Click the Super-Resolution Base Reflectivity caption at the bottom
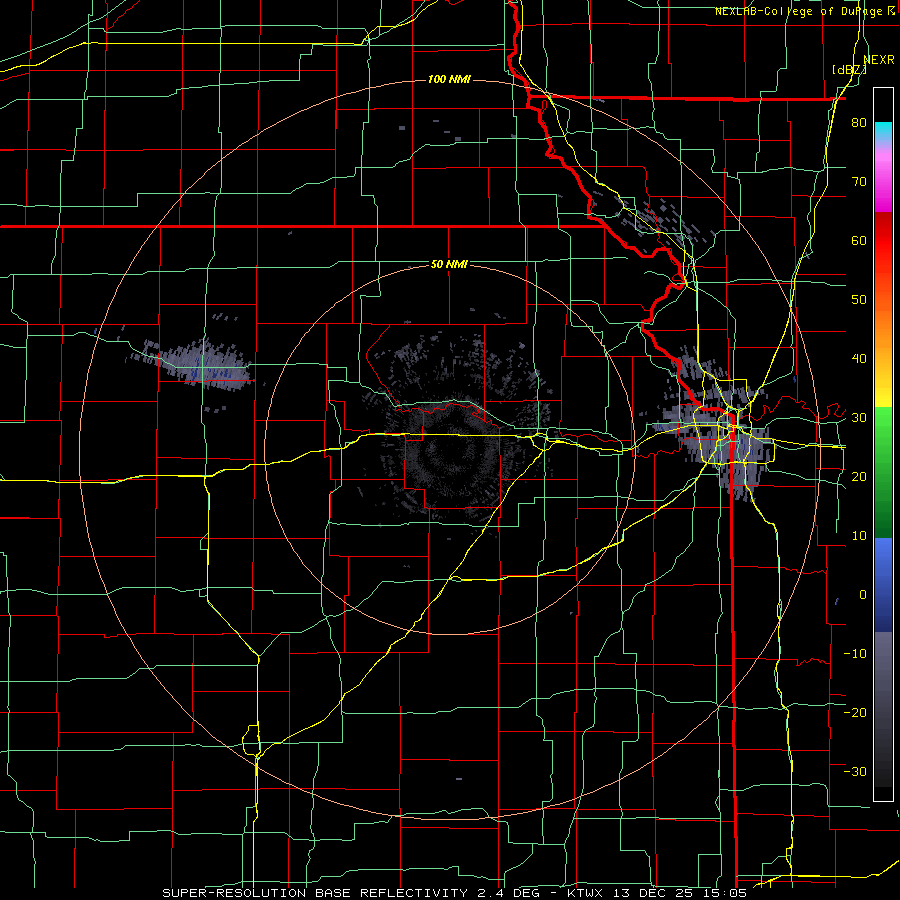The height and width of the screenshot is (900, 900). coord(455,893)
